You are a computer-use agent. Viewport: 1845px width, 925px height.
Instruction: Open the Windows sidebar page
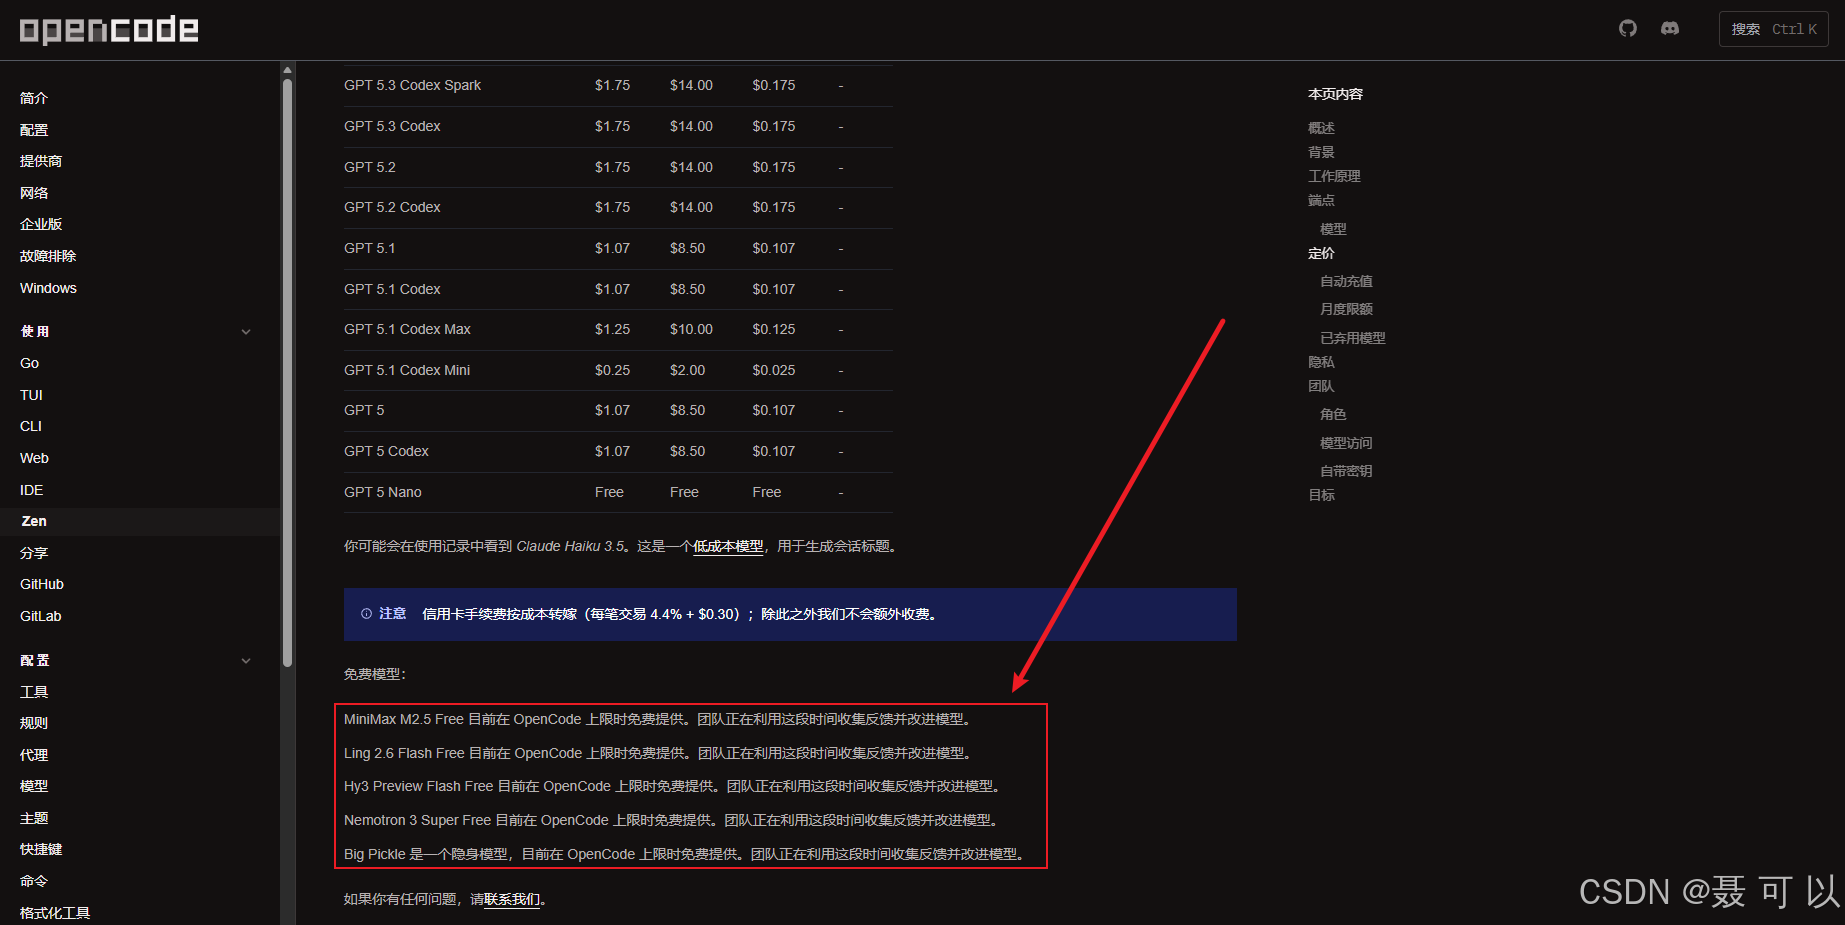pyautogui.click(x=48, y=288)
